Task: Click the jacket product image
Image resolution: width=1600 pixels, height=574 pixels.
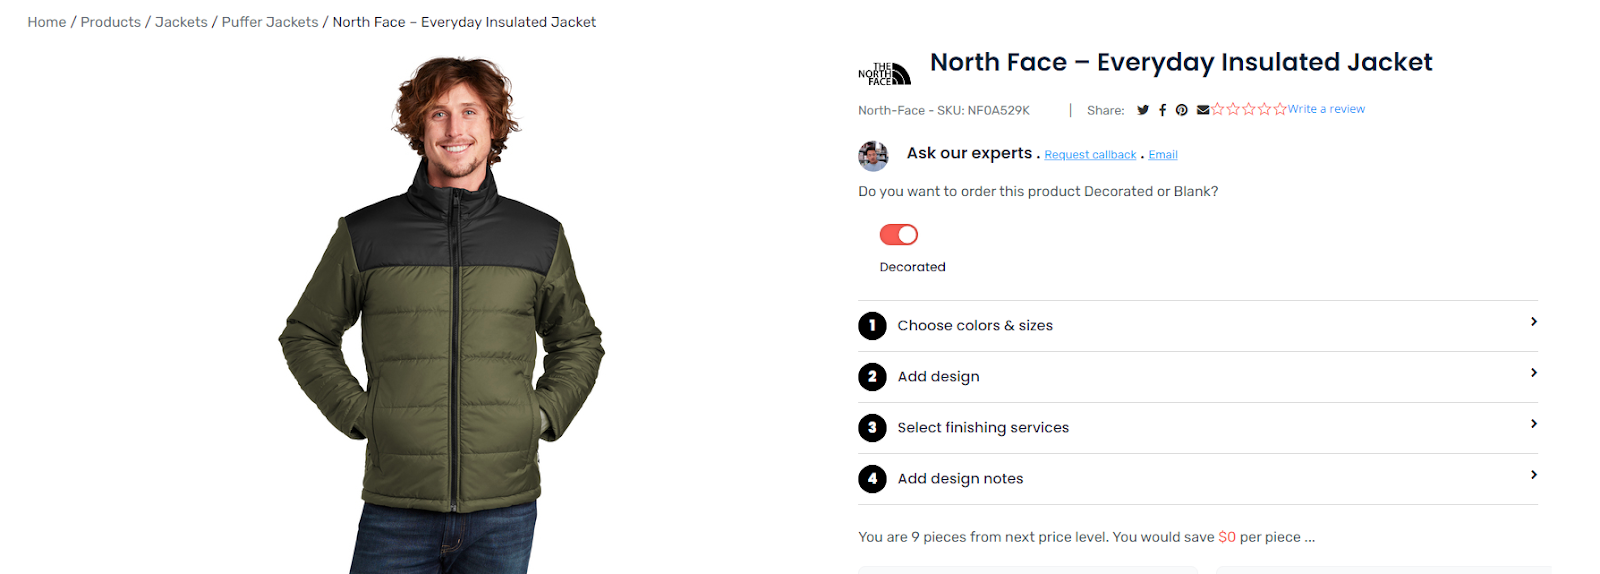Action: (x=442, y=320)
